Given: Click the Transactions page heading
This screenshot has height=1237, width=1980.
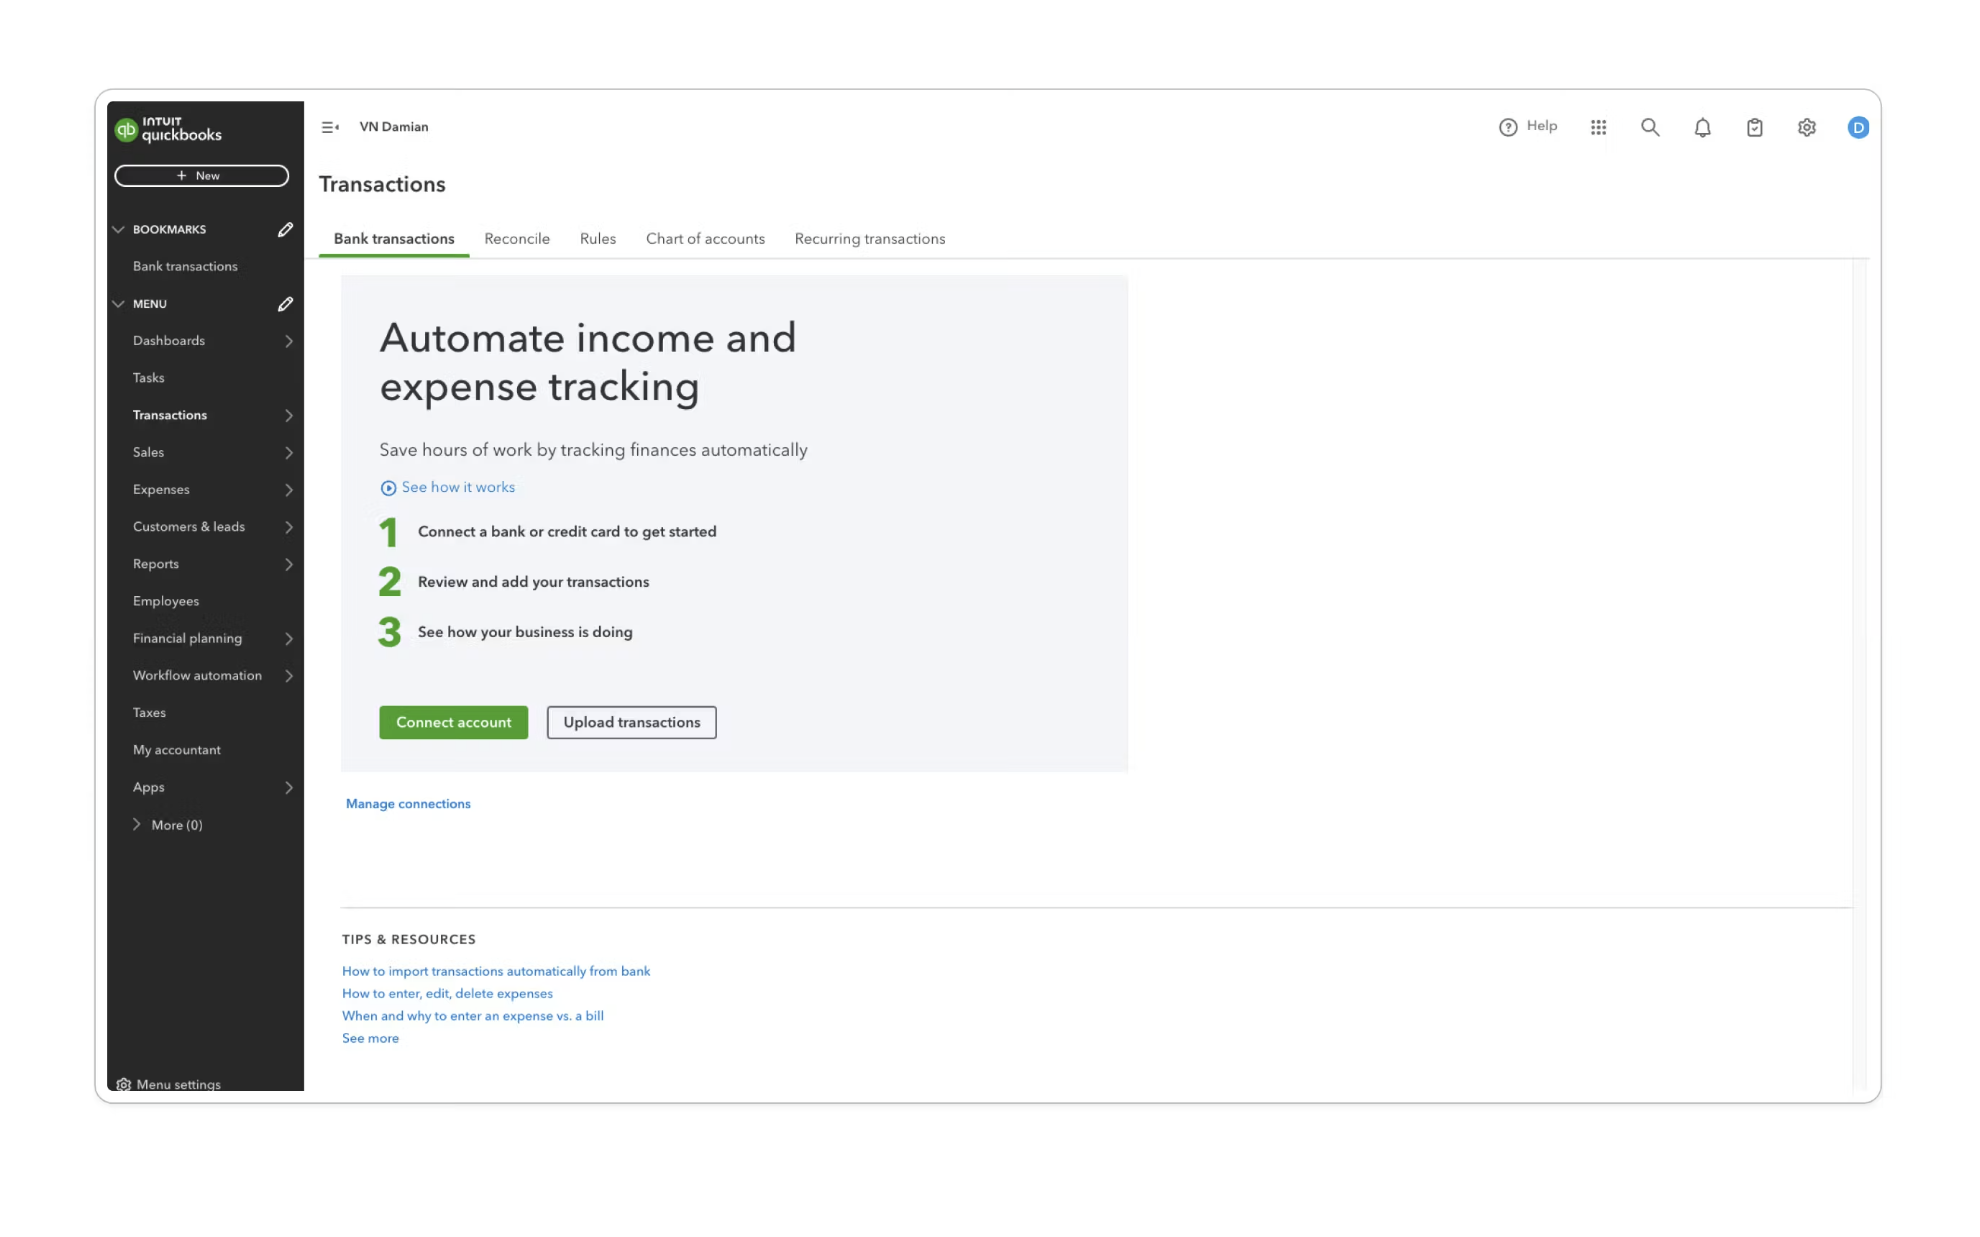Looking at the screenshot, I should (x=382, y=184).
